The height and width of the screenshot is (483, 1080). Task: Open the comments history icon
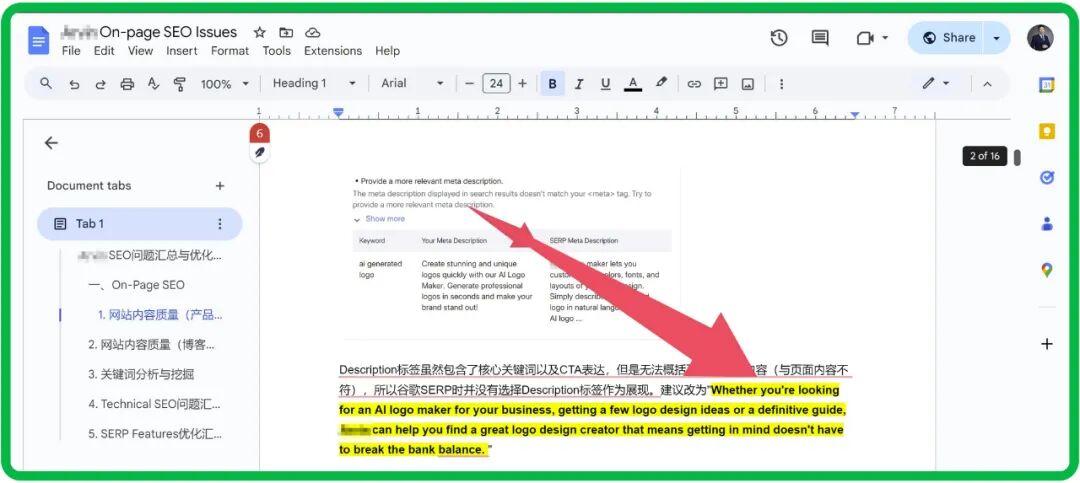(x=820, y=38)
